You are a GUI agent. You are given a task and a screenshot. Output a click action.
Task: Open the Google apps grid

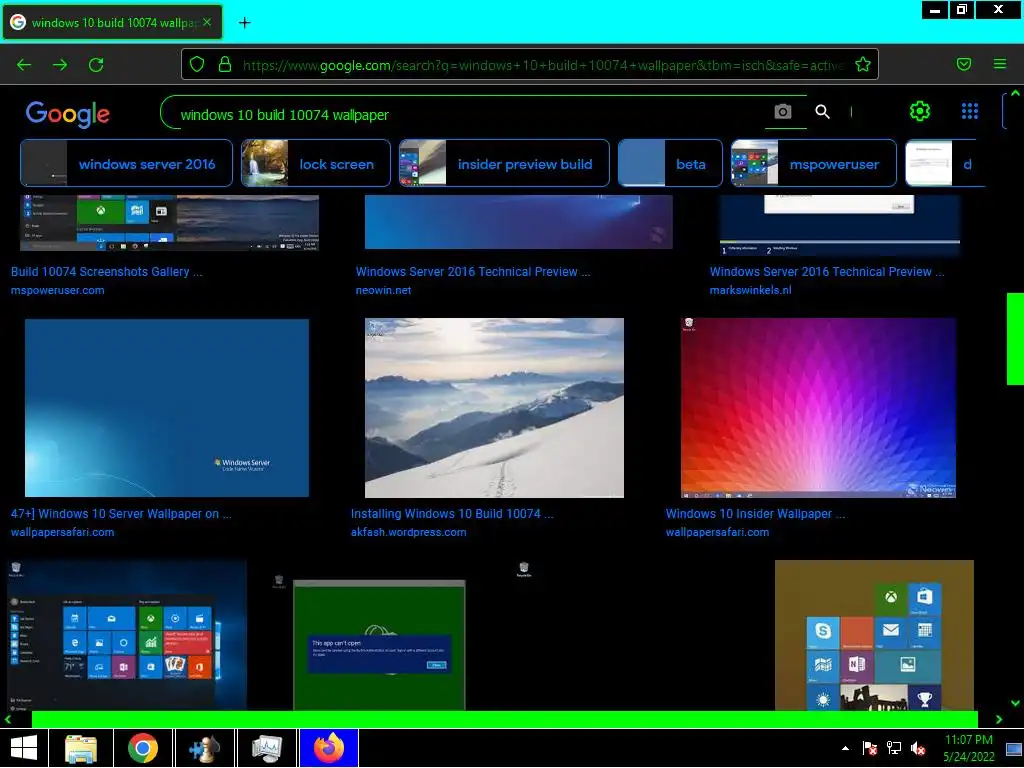coord(970,112)
